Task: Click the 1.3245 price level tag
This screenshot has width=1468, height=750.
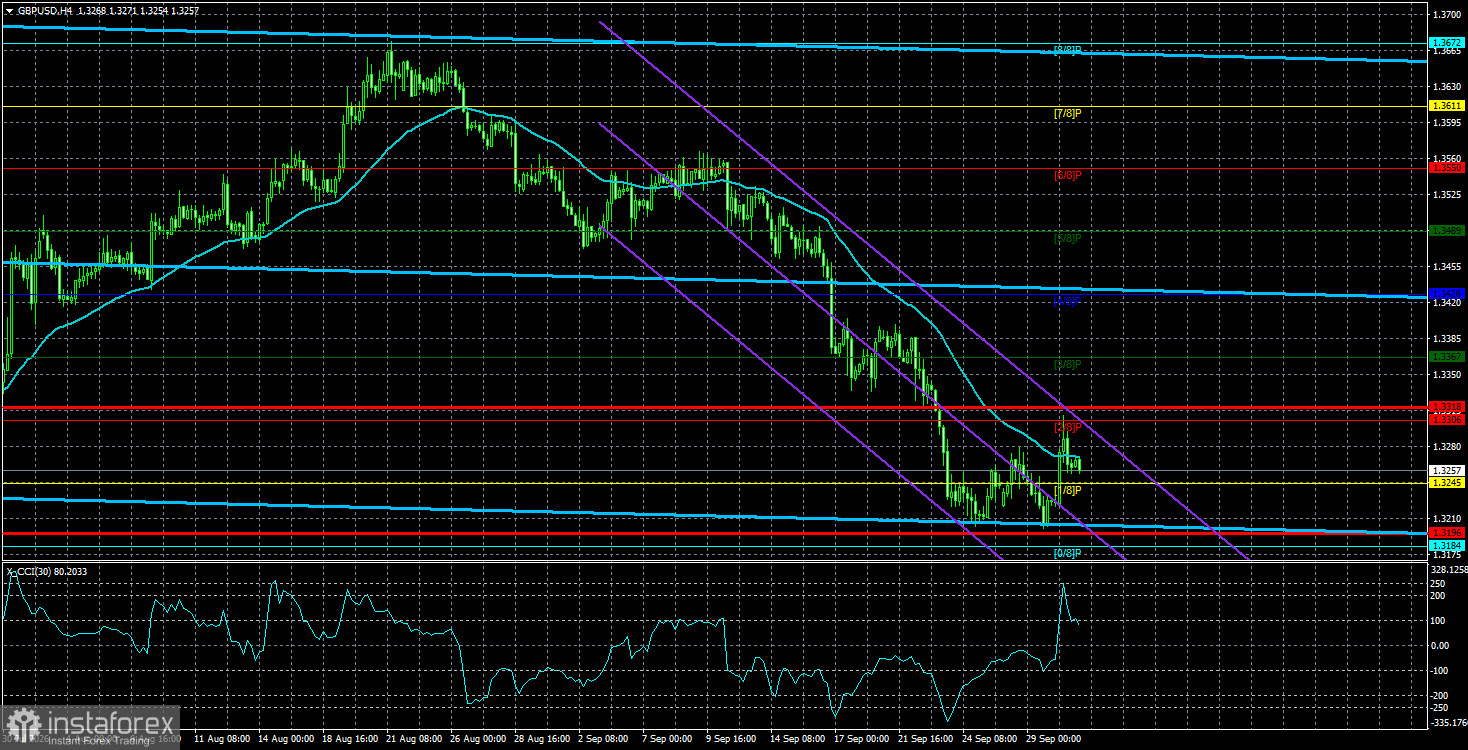Action: click(x=1447, y=483)
